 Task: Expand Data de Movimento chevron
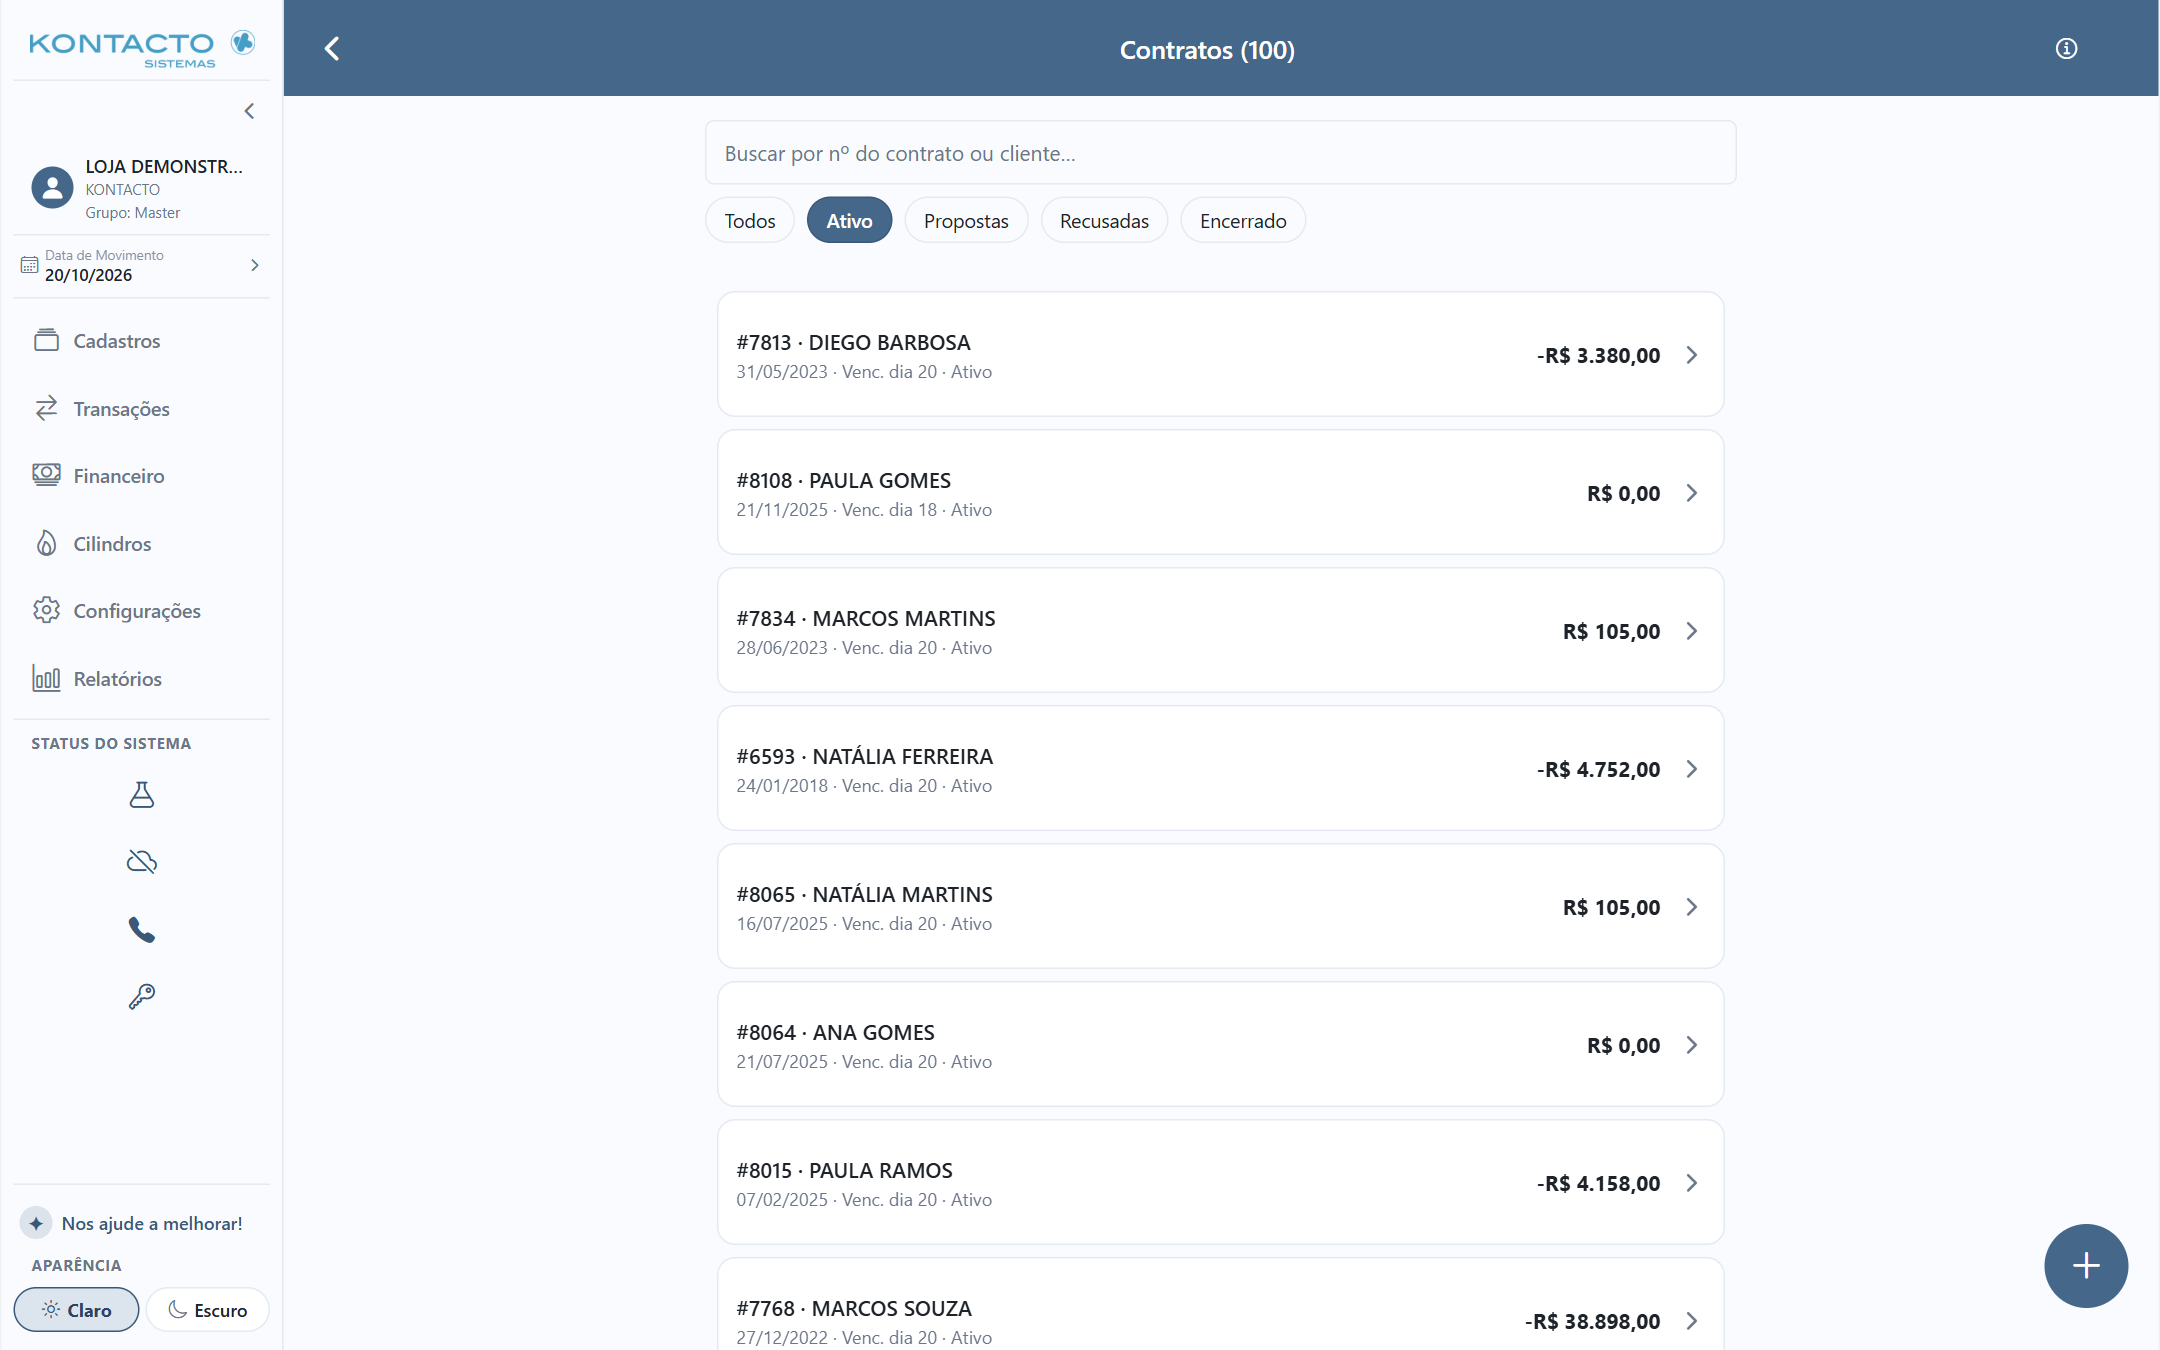[254, 265]
